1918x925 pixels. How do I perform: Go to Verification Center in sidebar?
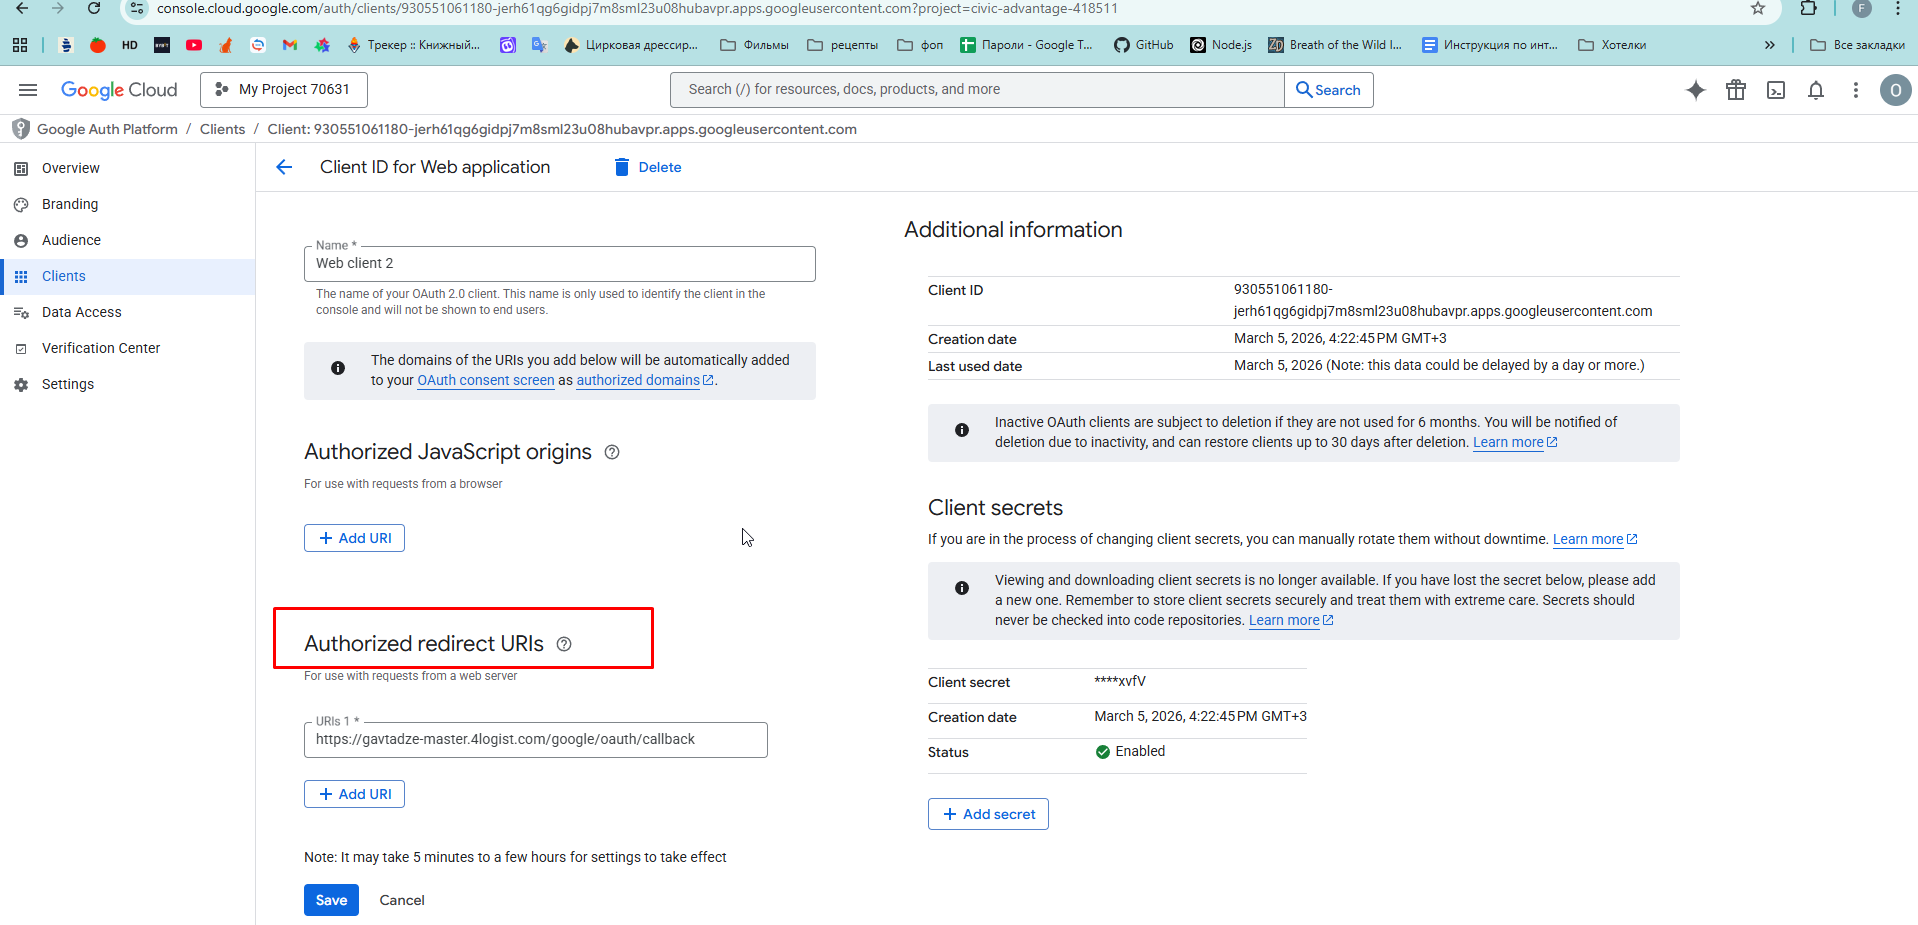[100, 348]
